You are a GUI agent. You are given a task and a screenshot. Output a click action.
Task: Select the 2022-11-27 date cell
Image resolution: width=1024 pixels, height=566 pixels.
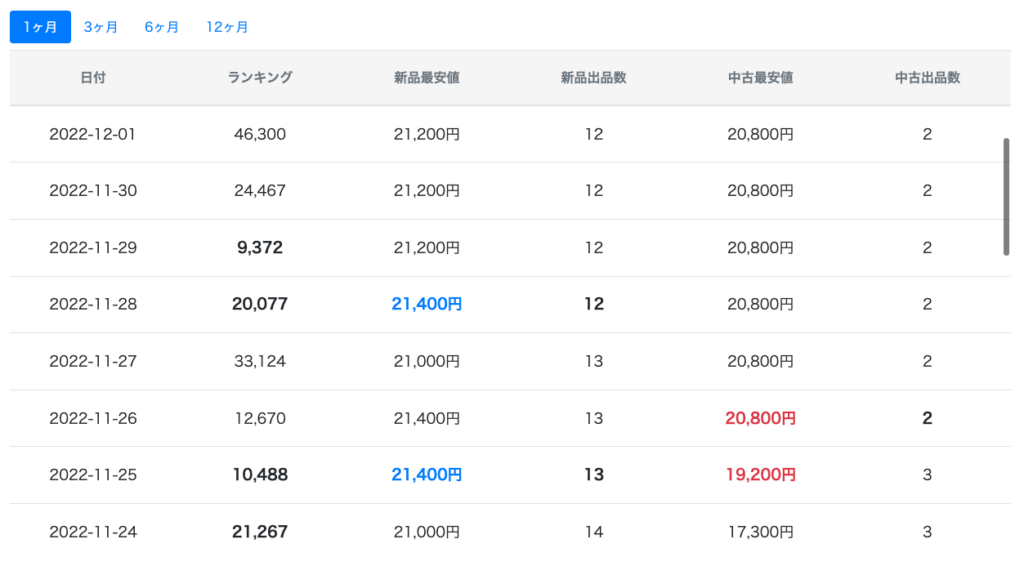point(93,361)
